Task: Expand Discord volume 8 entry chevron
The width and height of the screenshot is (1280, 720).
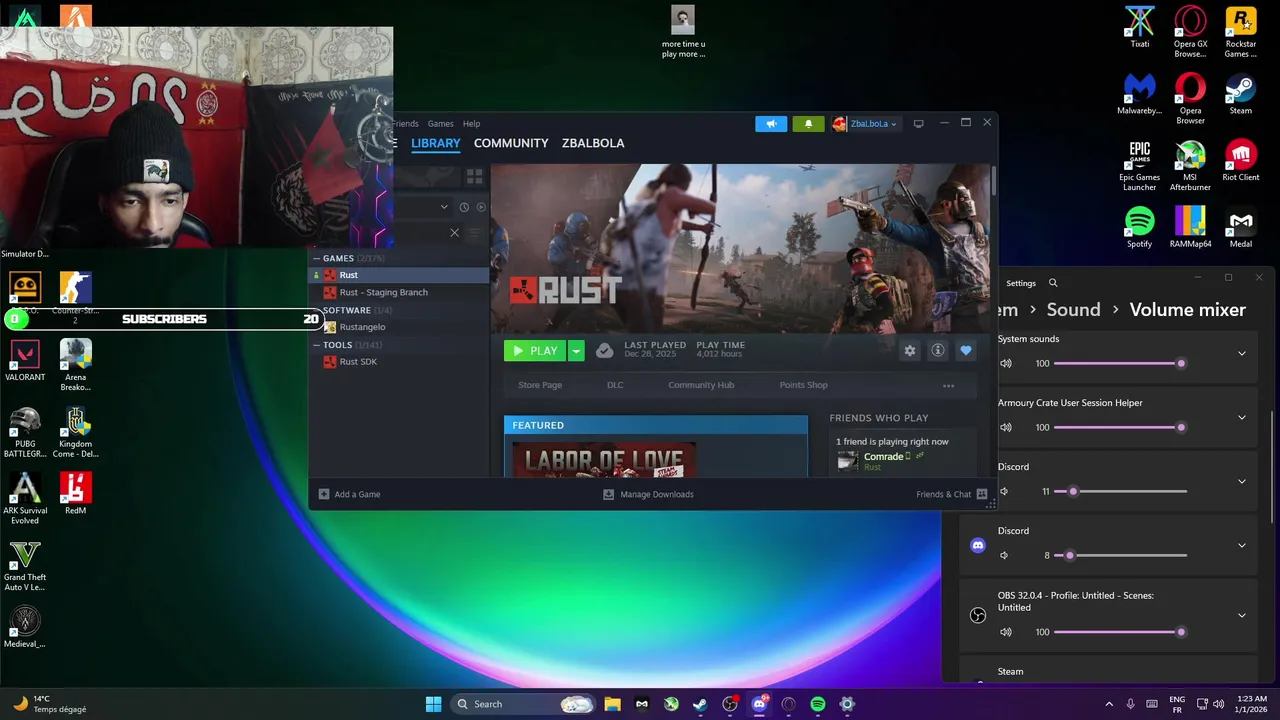Action: 1242,545
